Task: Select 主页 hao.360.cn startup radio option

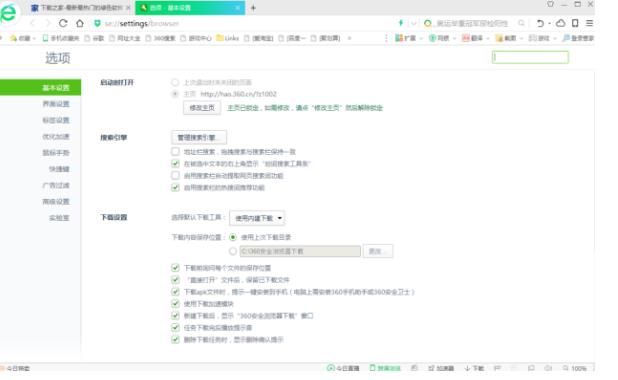Action: tap(175, 94)
